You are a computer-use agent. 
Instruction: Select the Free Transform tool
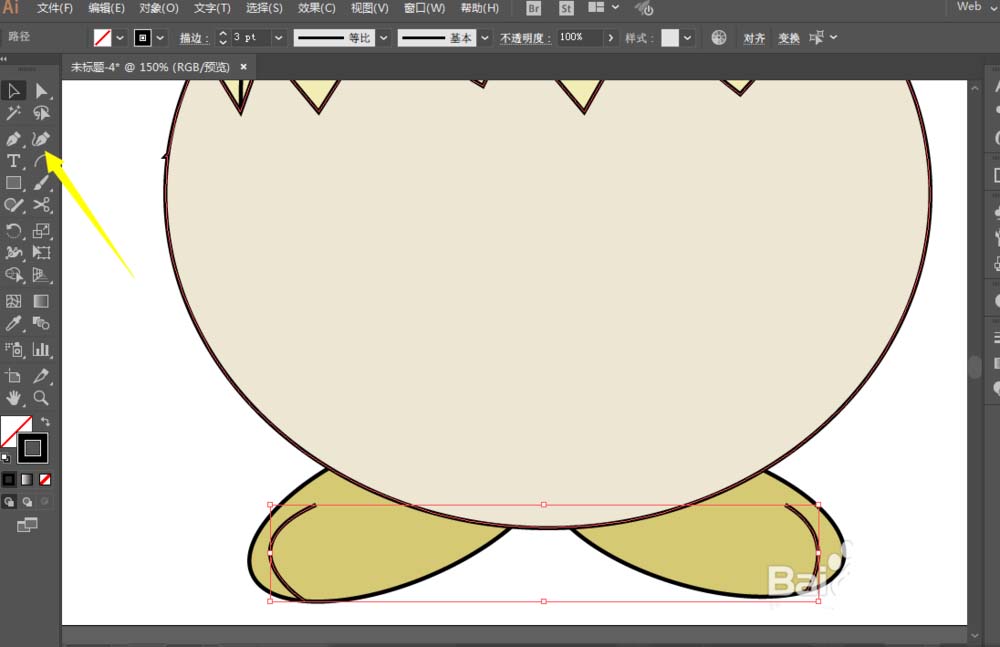tap(41, 253)
